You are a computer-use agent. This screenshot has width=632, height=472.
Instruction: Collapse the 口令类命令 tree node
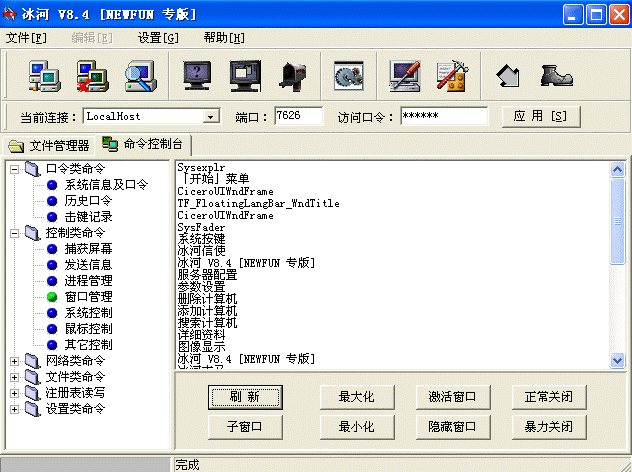(15, 169)
